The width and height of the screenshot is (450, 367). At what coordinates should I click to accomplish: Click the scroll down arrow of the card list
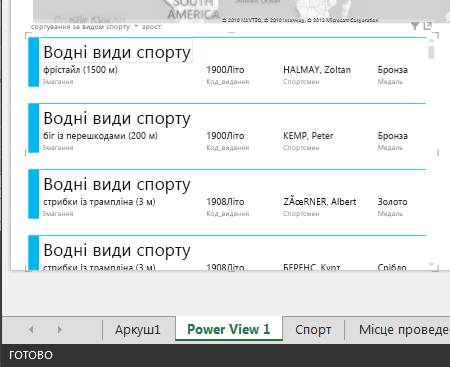(431, 265)
